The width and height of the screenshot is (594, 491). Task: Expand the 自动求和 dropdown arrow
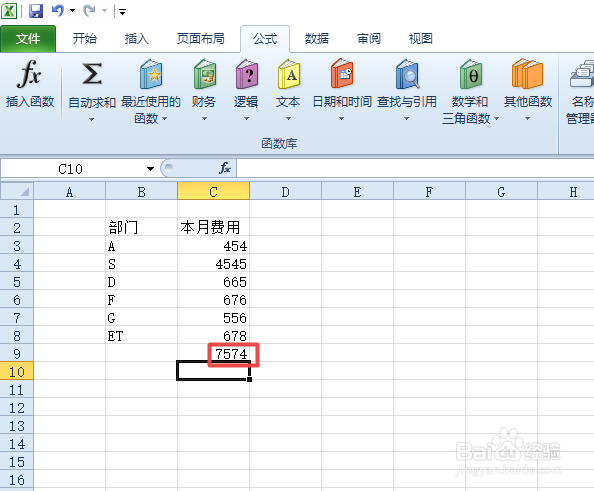[x=91, y=119]
